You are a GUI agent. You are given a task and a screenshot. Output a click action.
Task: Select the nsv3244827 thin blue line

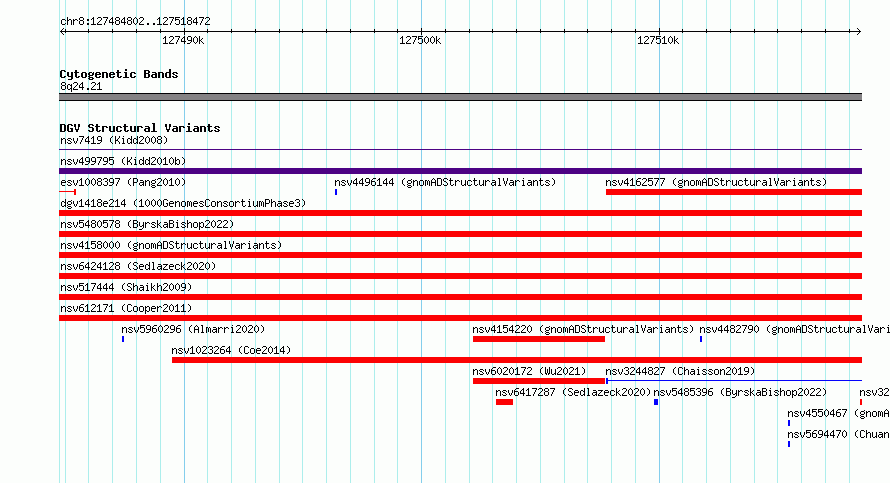(x=734, y=381)
